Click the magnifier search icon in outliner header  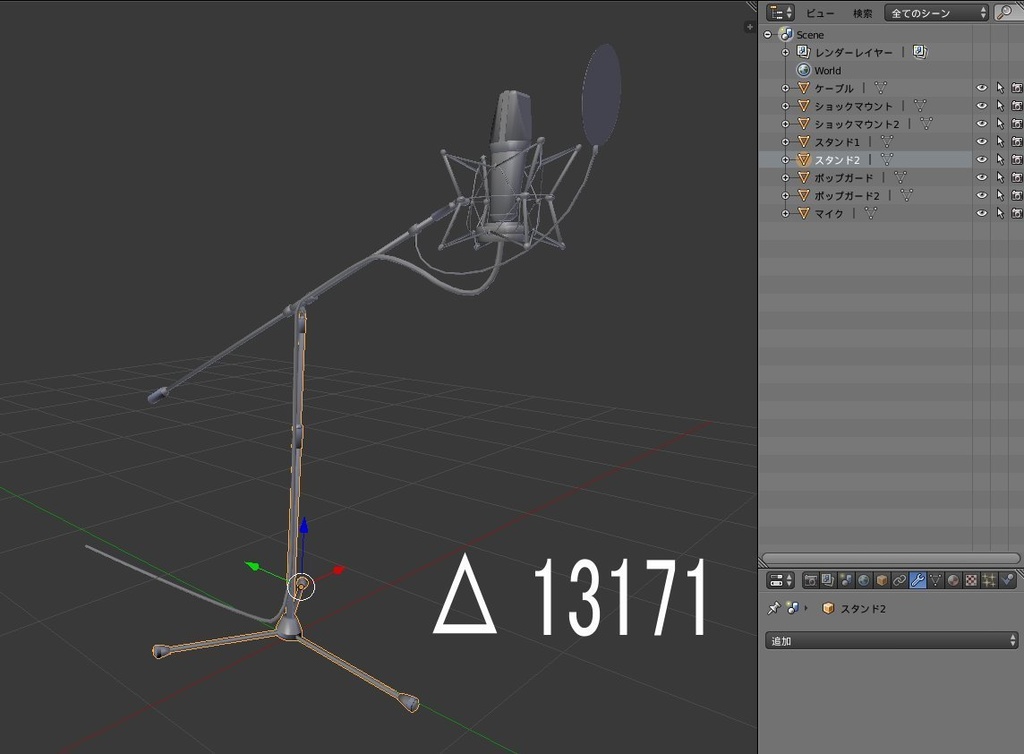tap(1006, 12)
